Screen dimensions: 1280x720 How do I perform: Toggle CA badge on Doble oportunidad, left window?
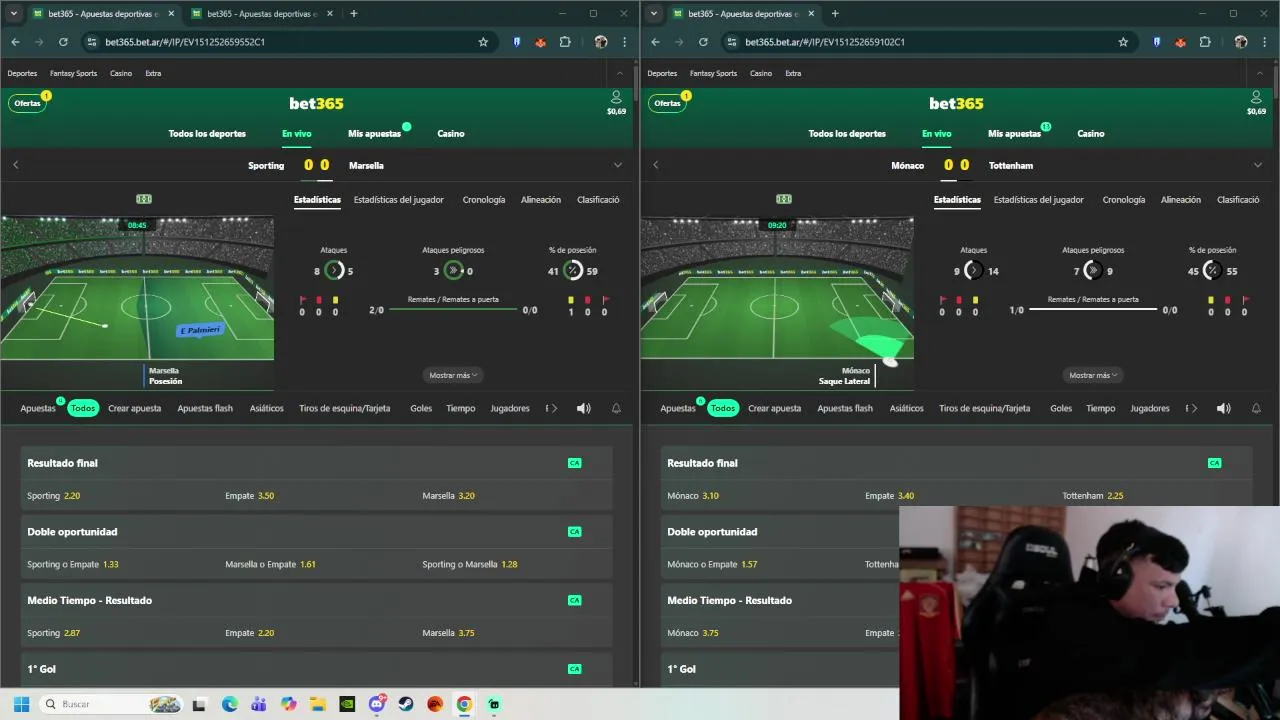click(574, 531)
